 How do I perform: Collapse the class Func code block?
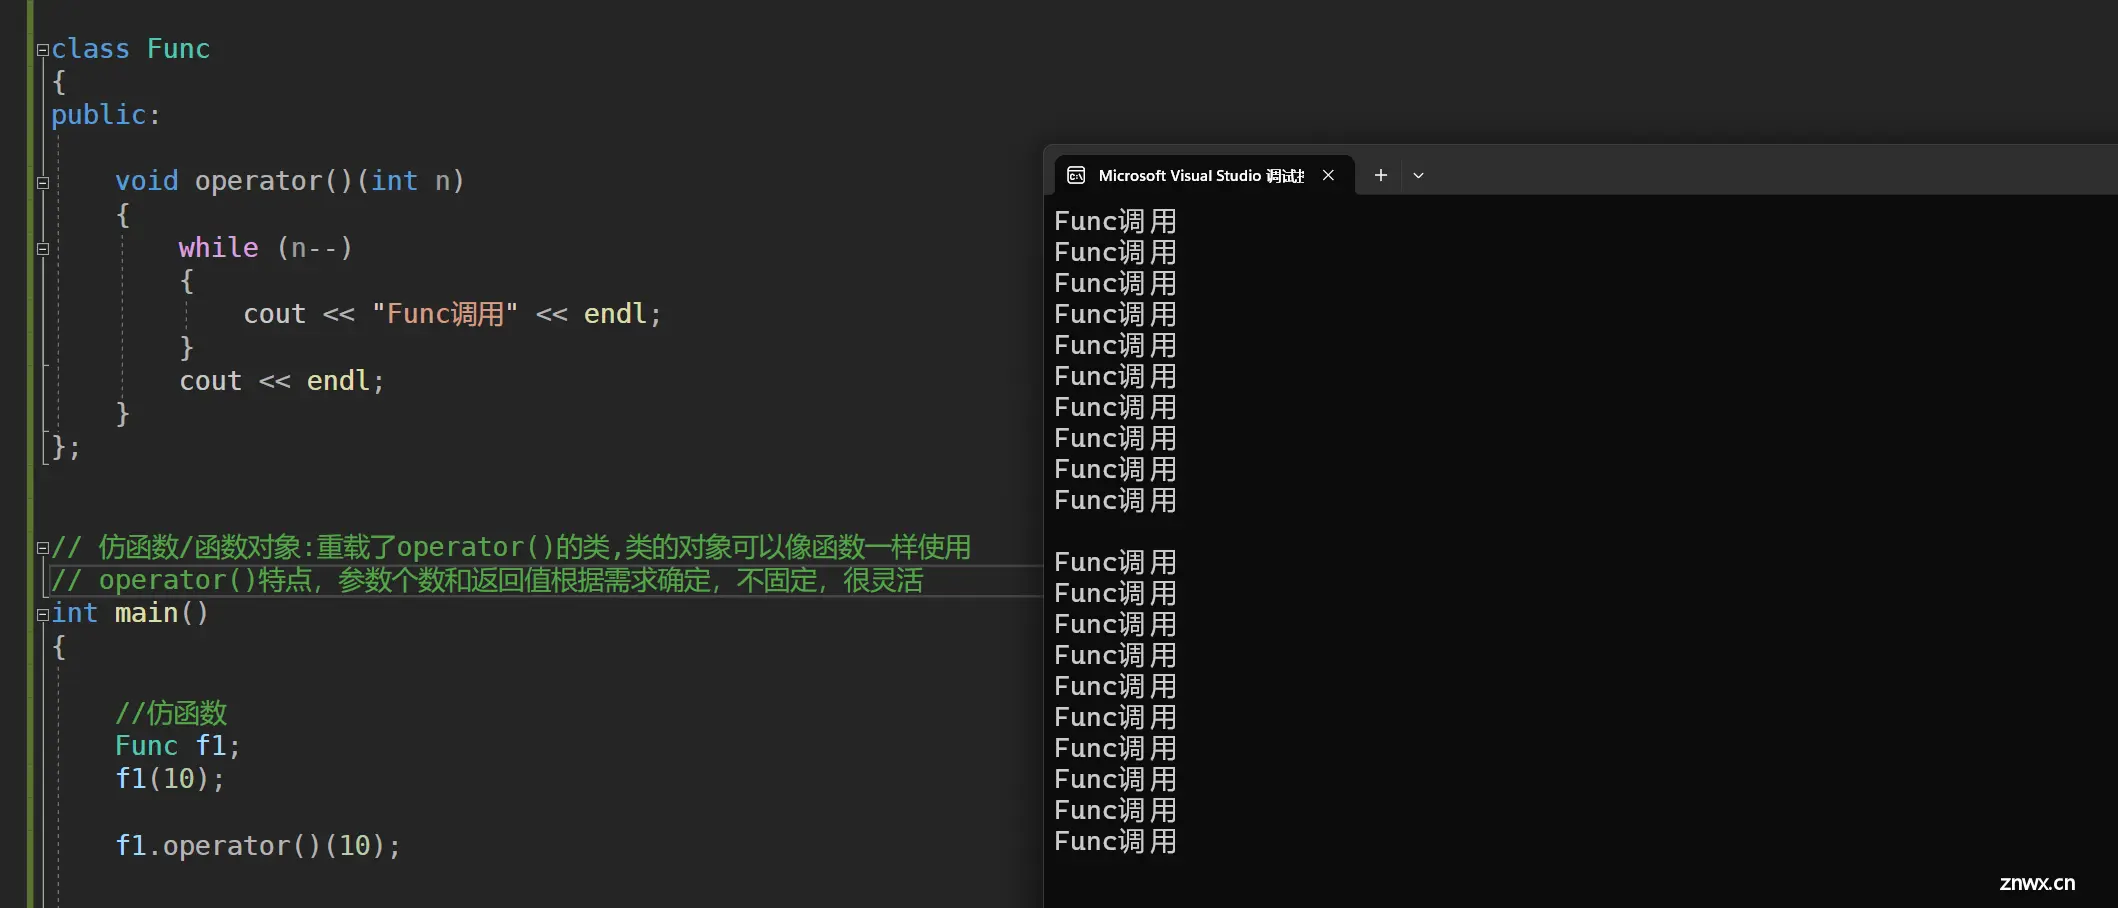point(42,50)
